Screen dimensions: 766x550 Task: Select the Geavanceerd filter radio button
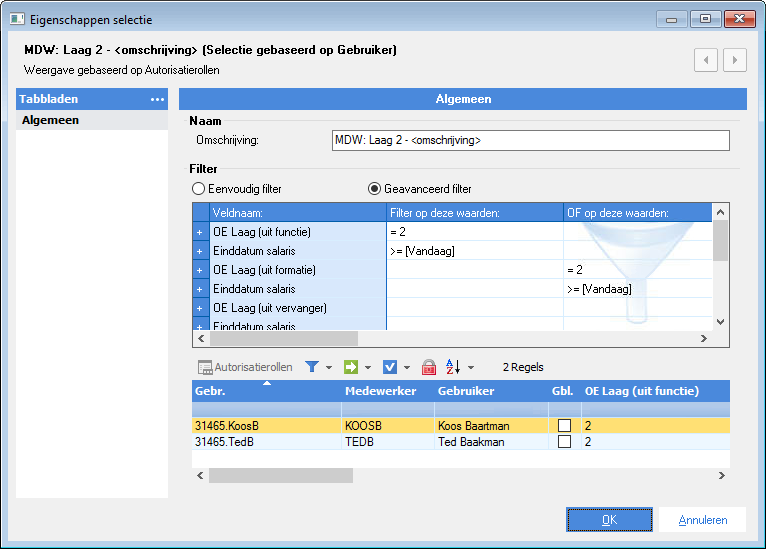coord(374,189)
